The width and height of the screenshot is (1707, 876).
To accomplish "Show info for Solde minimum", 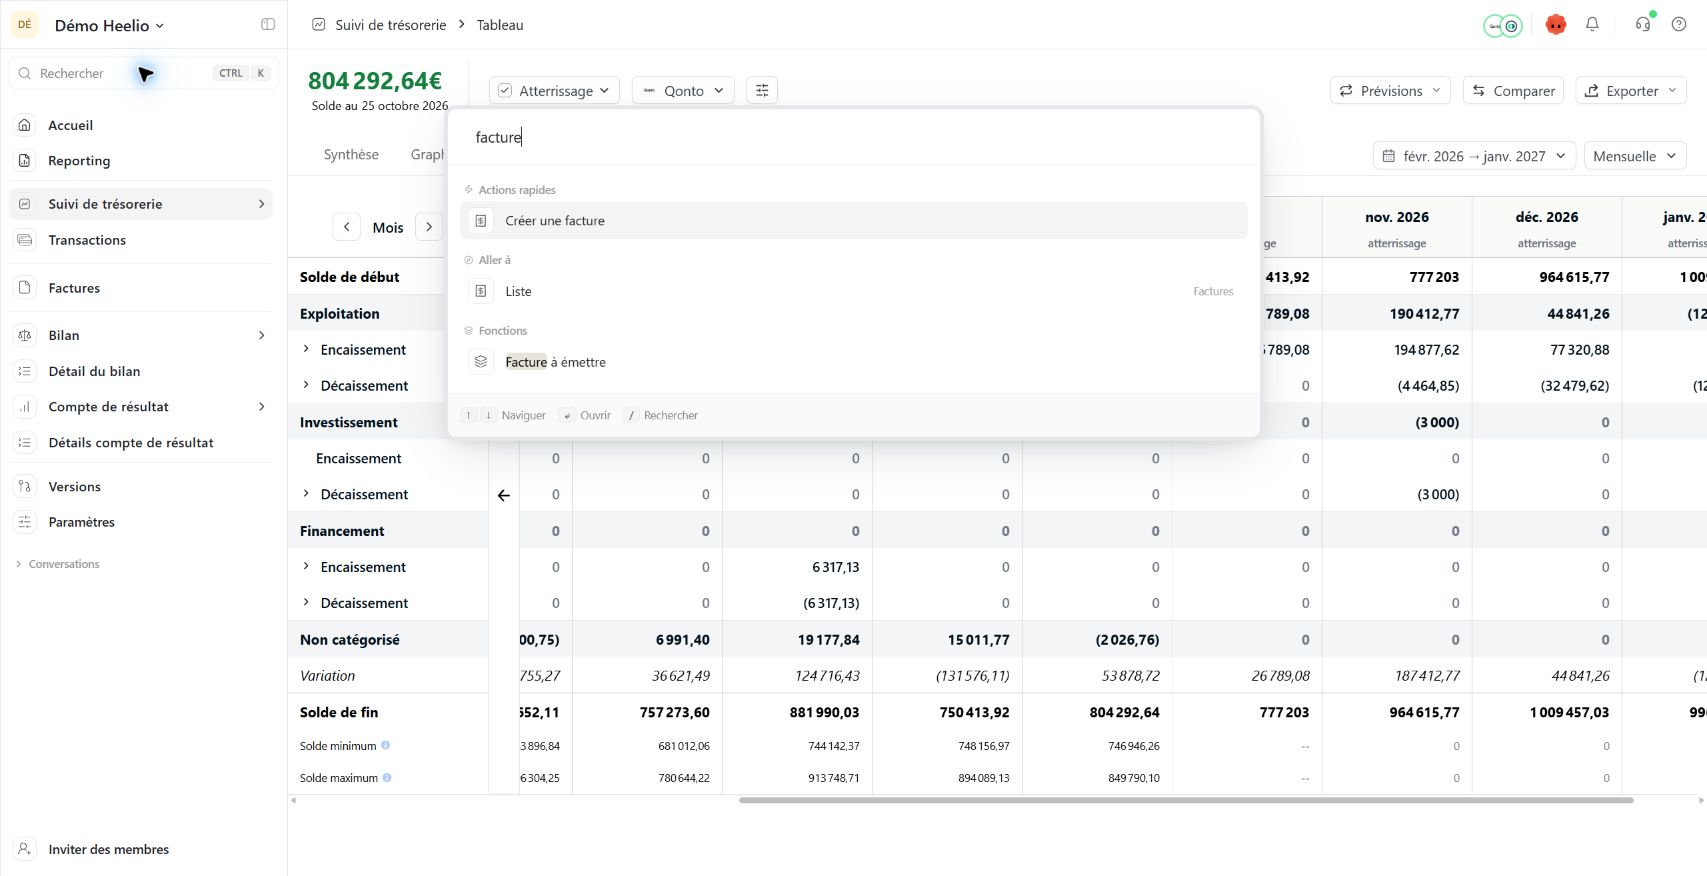I will pyautogui.click(x=386, y=745).
